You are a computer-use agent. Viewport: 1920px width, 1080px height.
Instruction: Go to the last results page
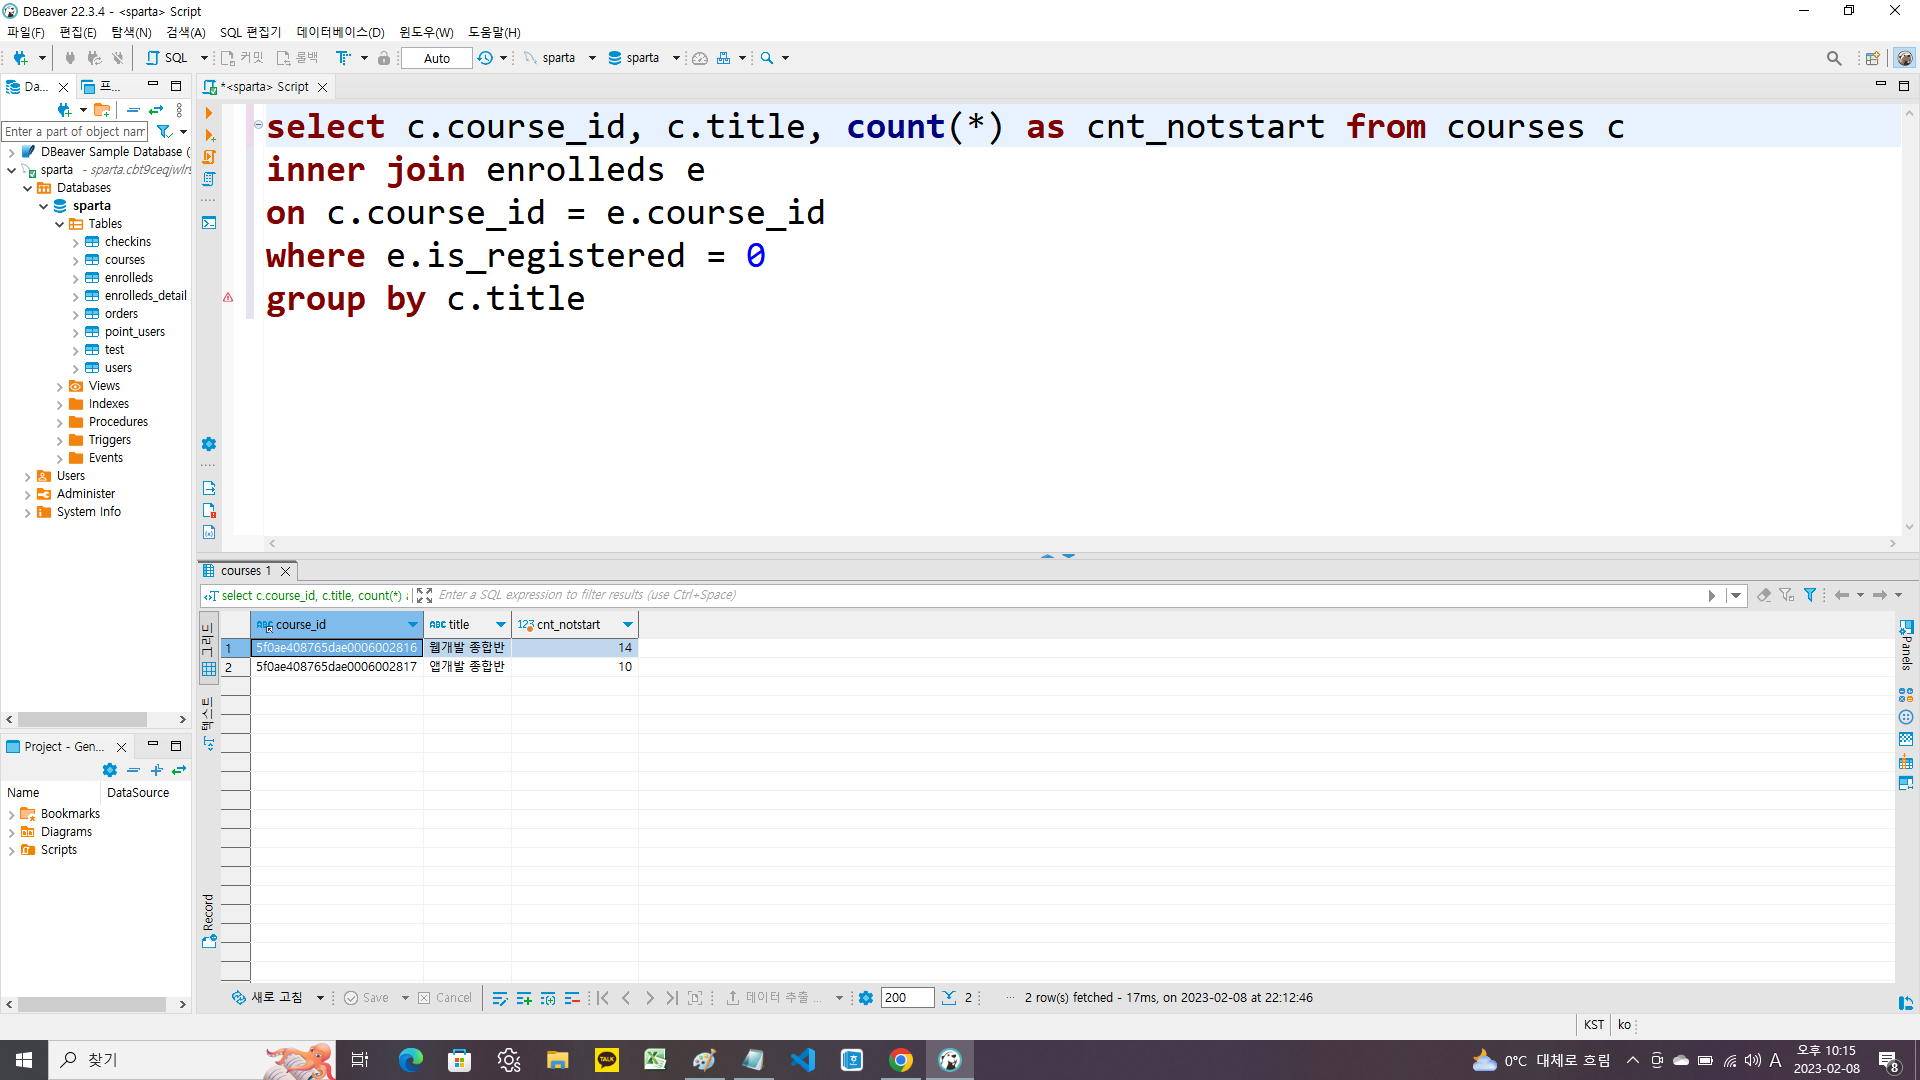click(x=672, y=998)
